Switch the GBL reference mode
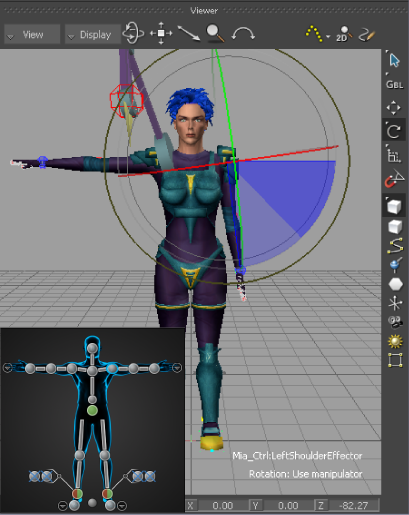 (394, 84)
